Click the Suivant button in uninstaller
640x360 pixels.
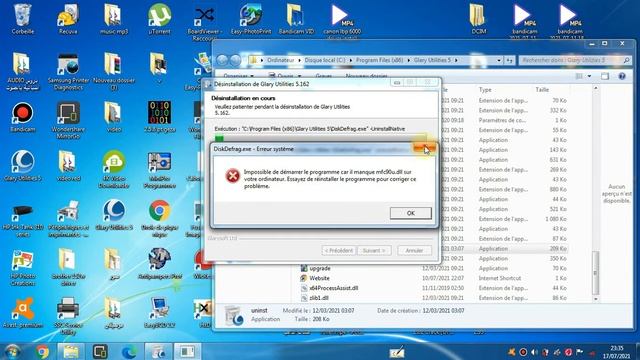pos(374,250)
